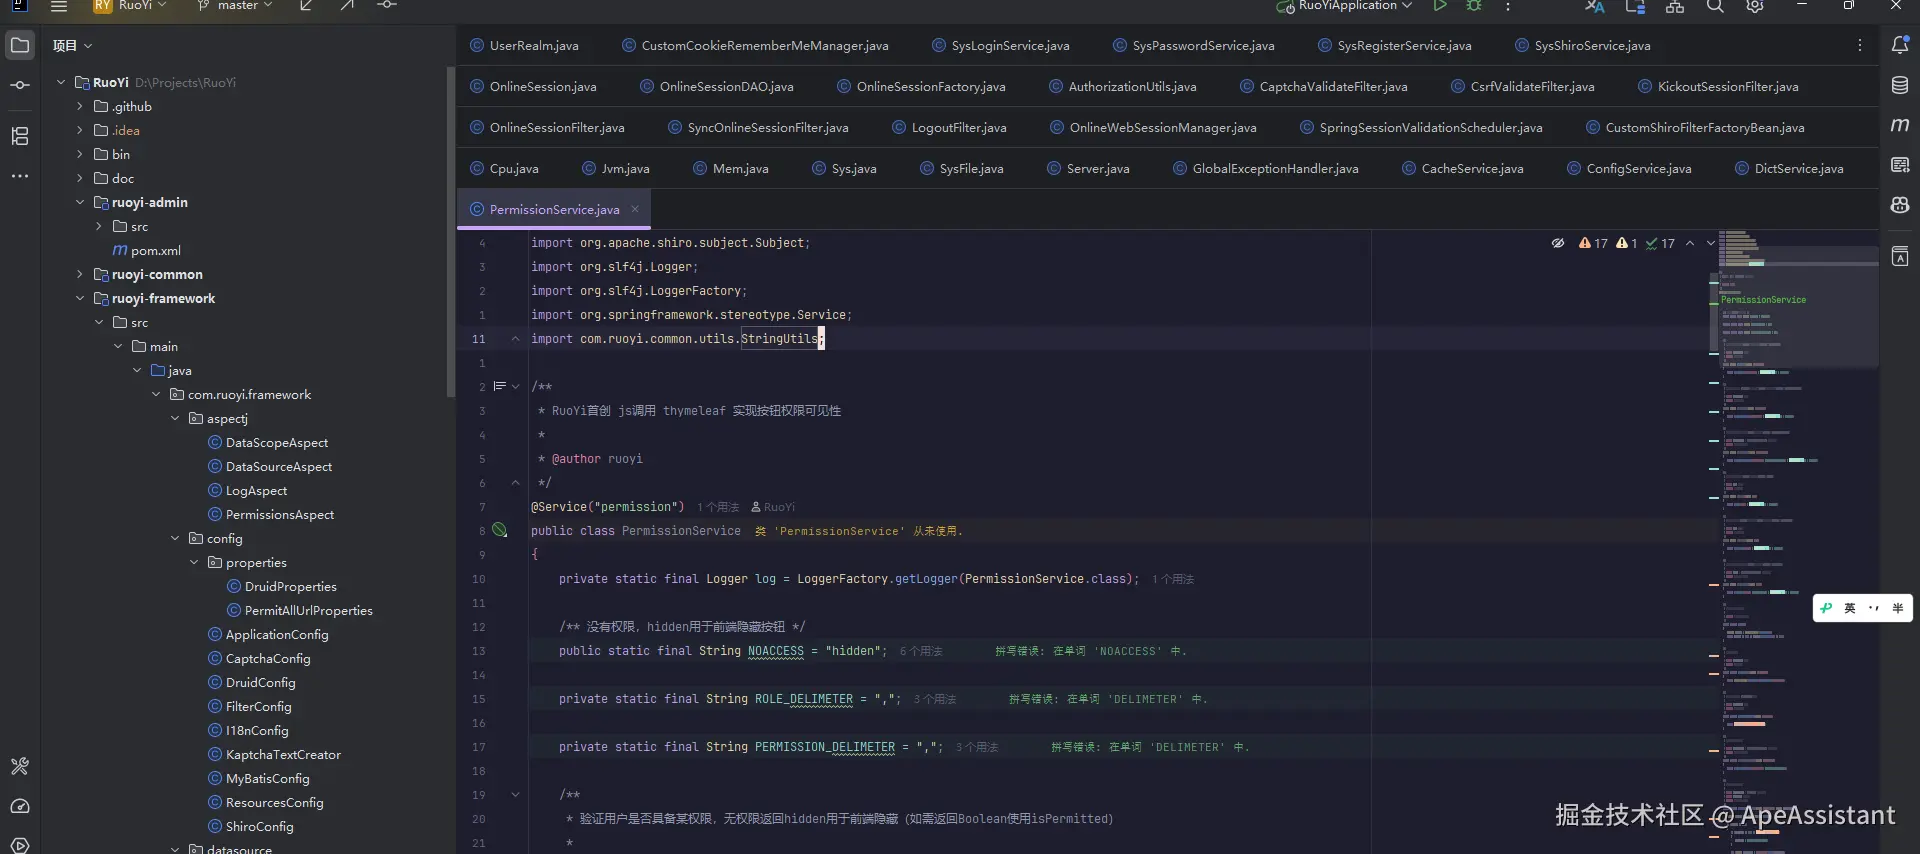Switch to the UserRealm.java tab
1920x854 pixels.
click(533, 46)
